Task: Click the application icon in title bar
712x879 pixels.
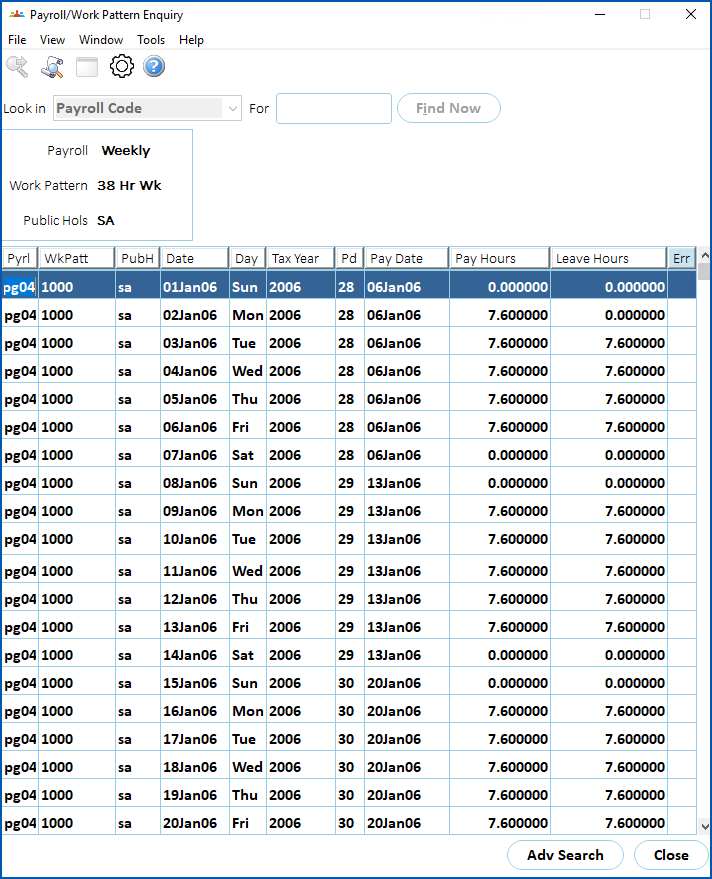Action: click(x=17, y=15)
